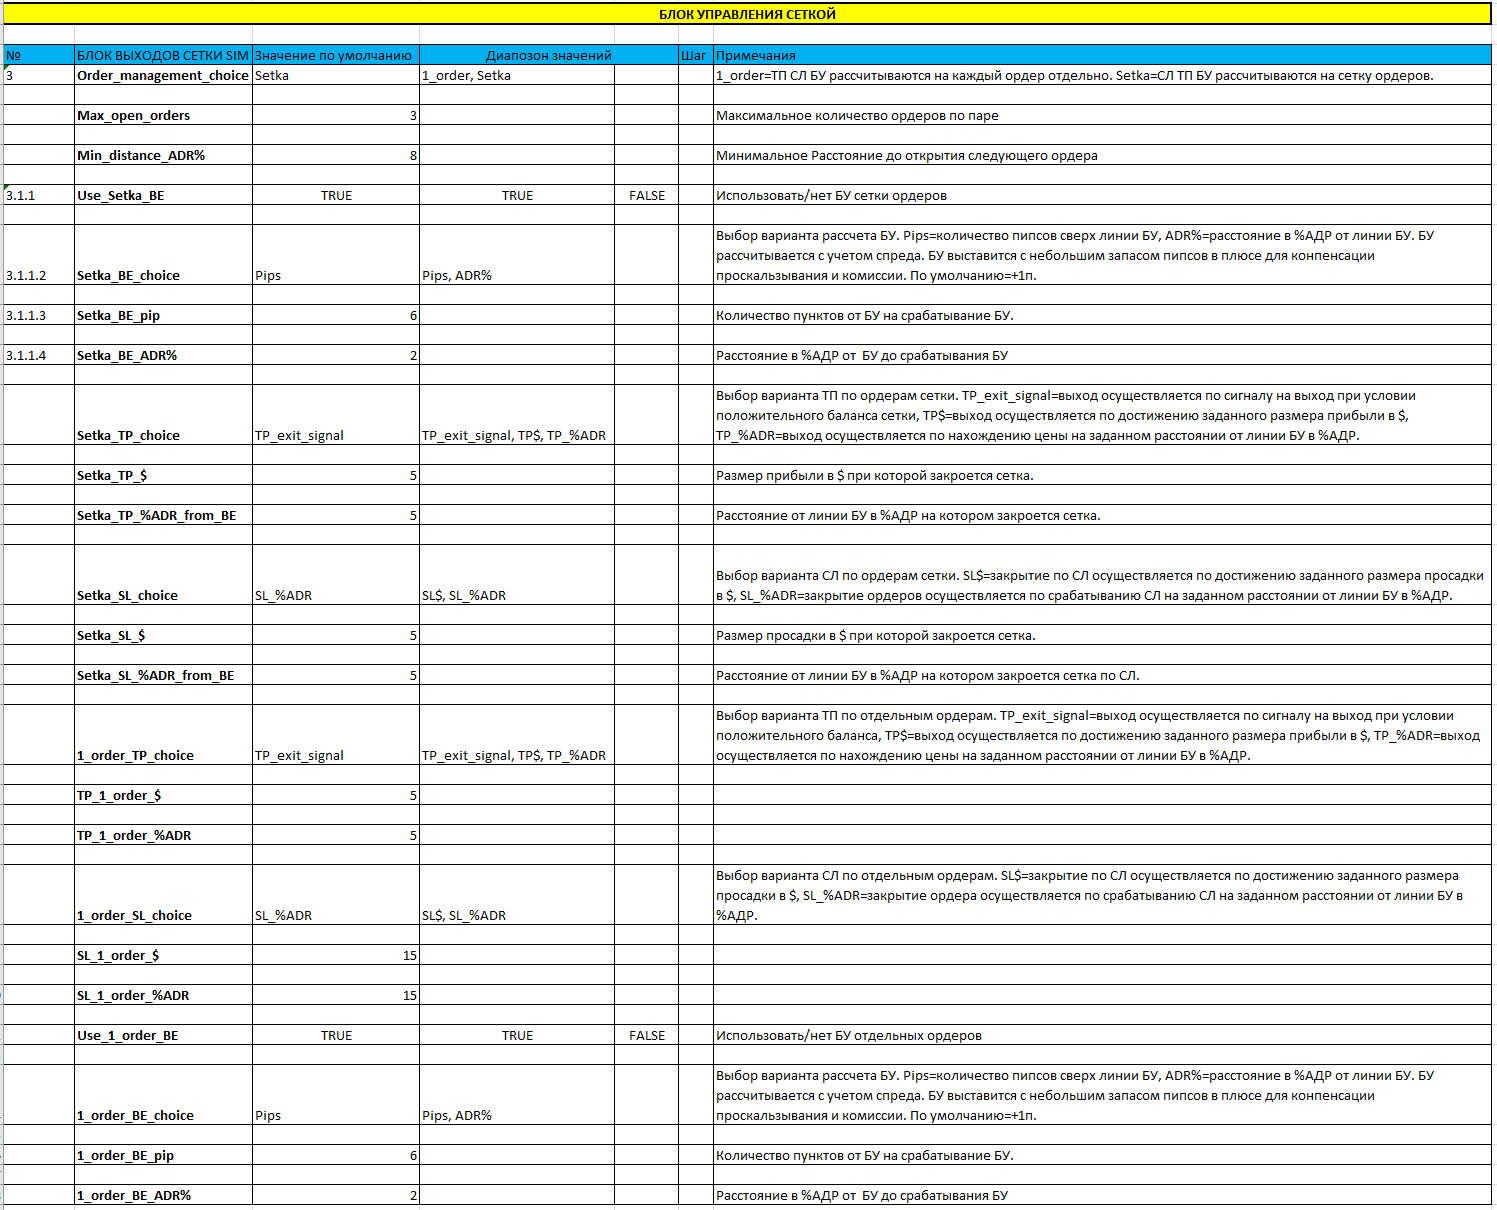Click value 8 in the Min_distance_ADR% row
Viewport: 1497px width, 1210px height.
point(336,155)
